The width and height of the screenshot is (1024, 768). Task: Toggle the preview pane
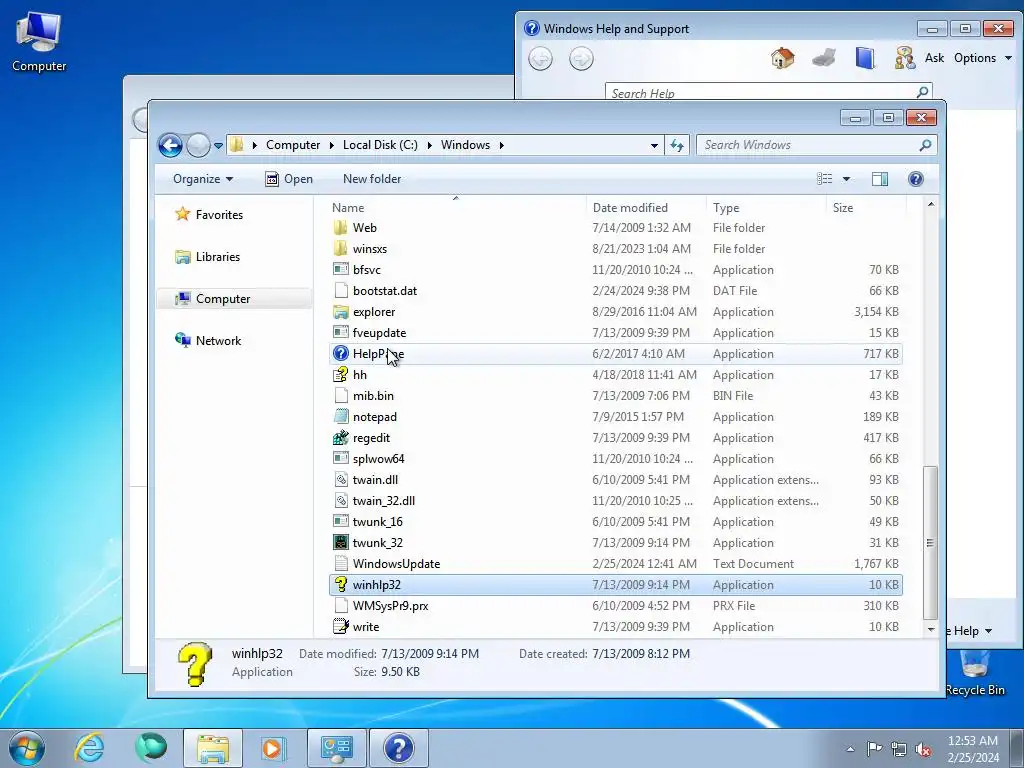pyautogui.click(x=880, y=179)
